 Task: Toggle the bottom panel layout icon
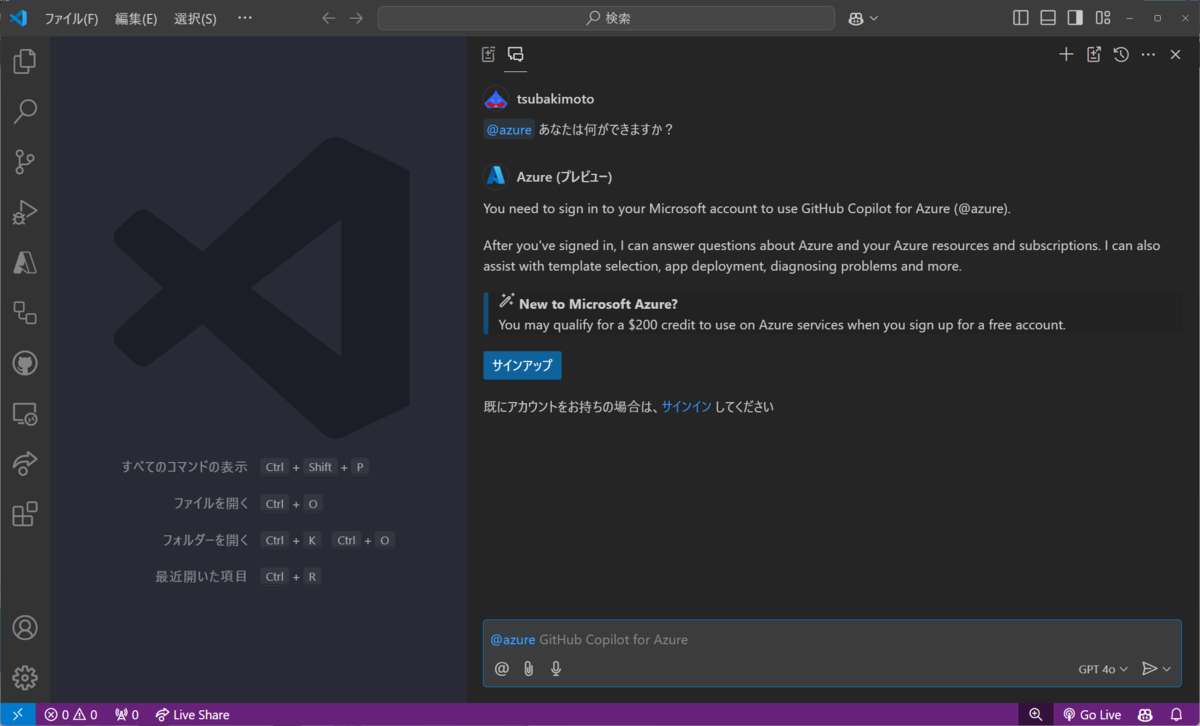coord(1048,18)
